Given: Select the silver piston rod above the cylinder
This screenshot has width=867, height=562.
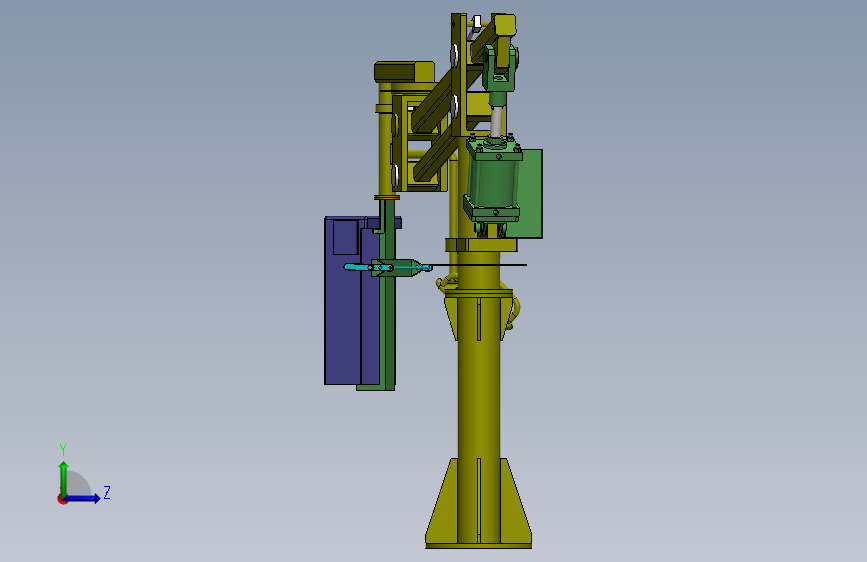Looking at the screenshot, I should [497, 121].
